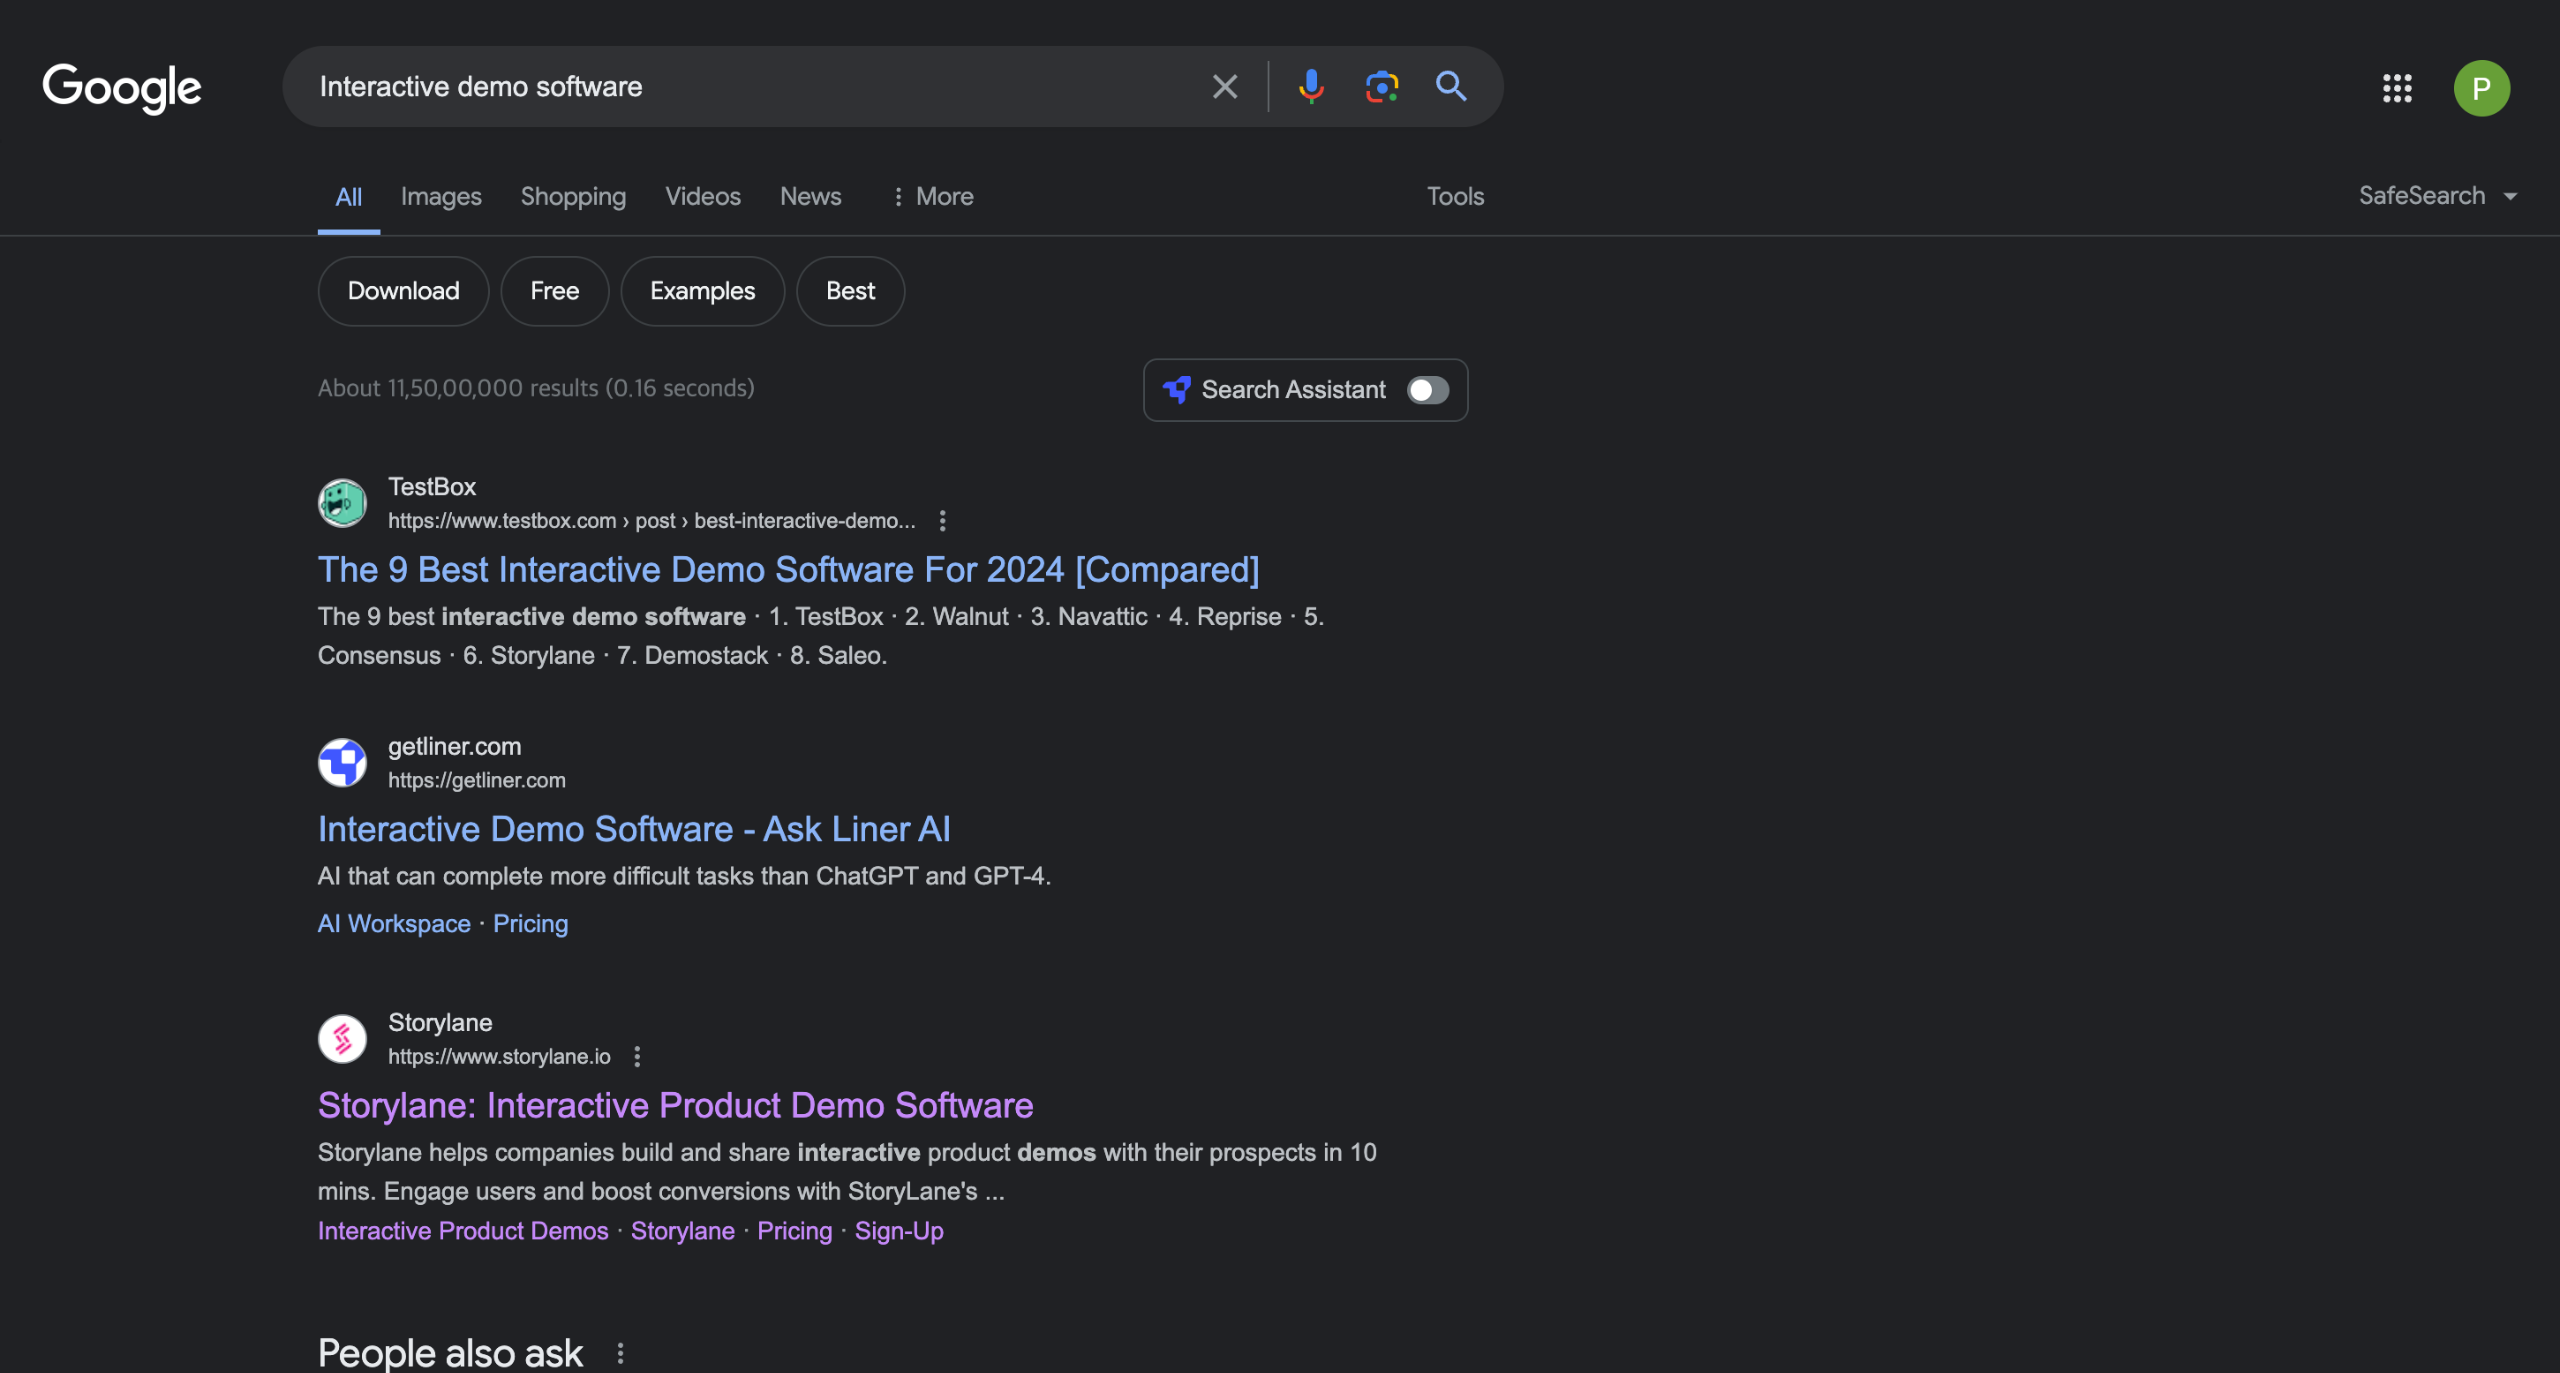Apply the Free suggestion chip
The height and width of the screenshot is (1373, 2560).
[555, 291]
